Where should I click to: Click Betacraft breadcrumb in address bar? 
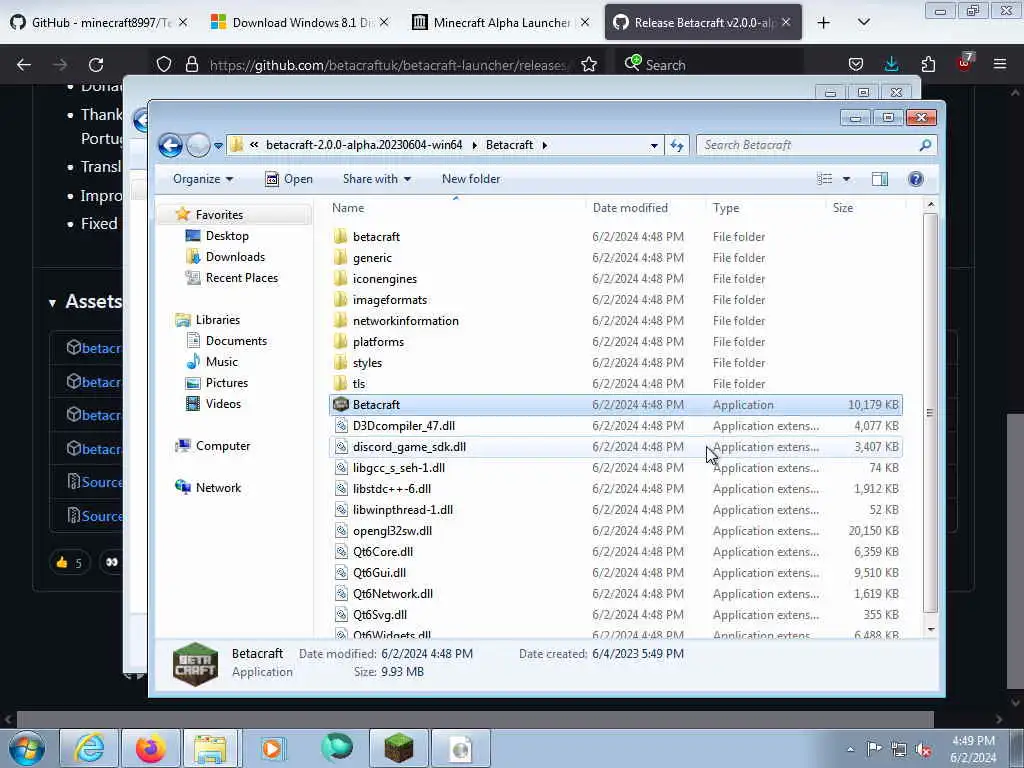pyautogui.click(x=509, y=145)
